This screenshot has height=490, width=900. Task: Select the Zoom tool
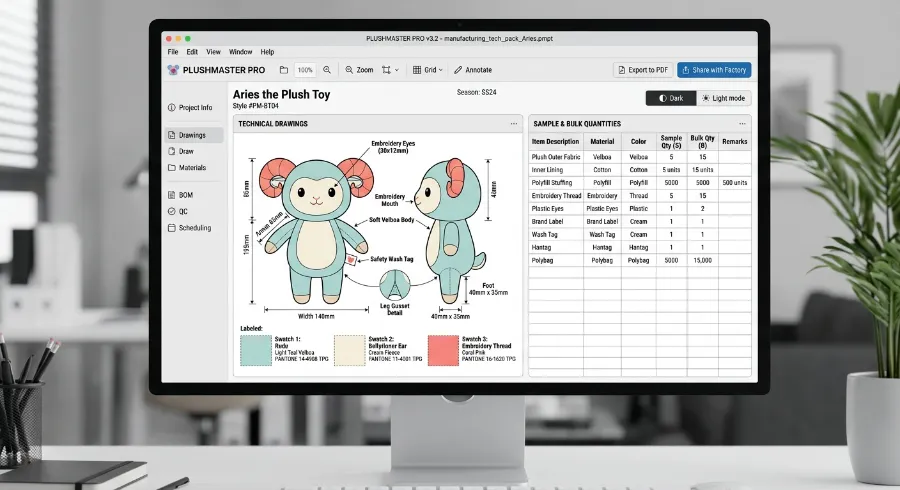pyautogui.click(x=359, y=70)
